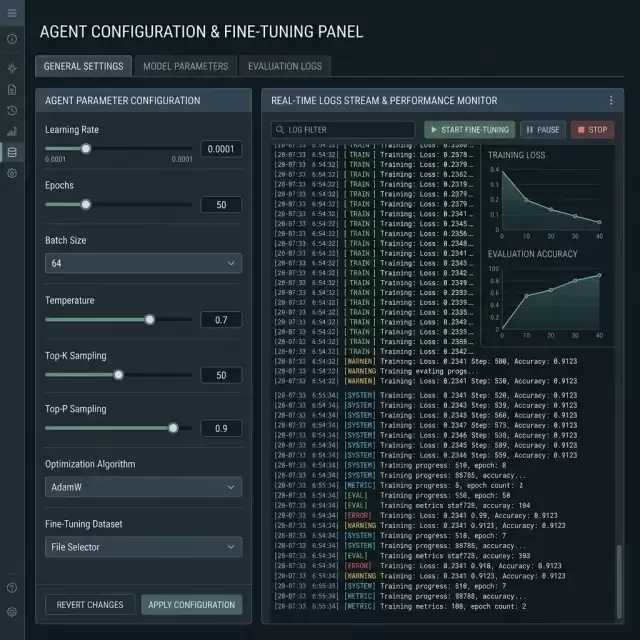This screenshot has width=640, height=640.
Task: Switch to the General Settings tab
Action: (x=83, y=66)
